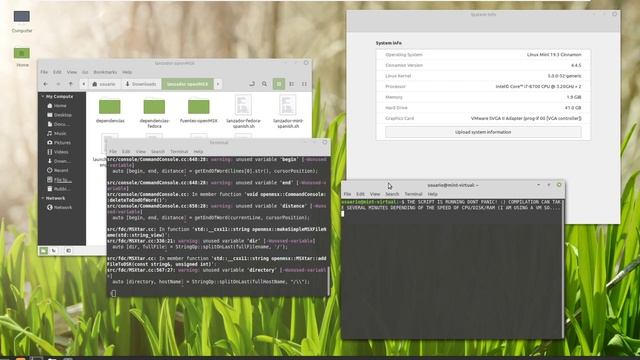Select Downloads breadcrumb in path bar

click(141, 84)
